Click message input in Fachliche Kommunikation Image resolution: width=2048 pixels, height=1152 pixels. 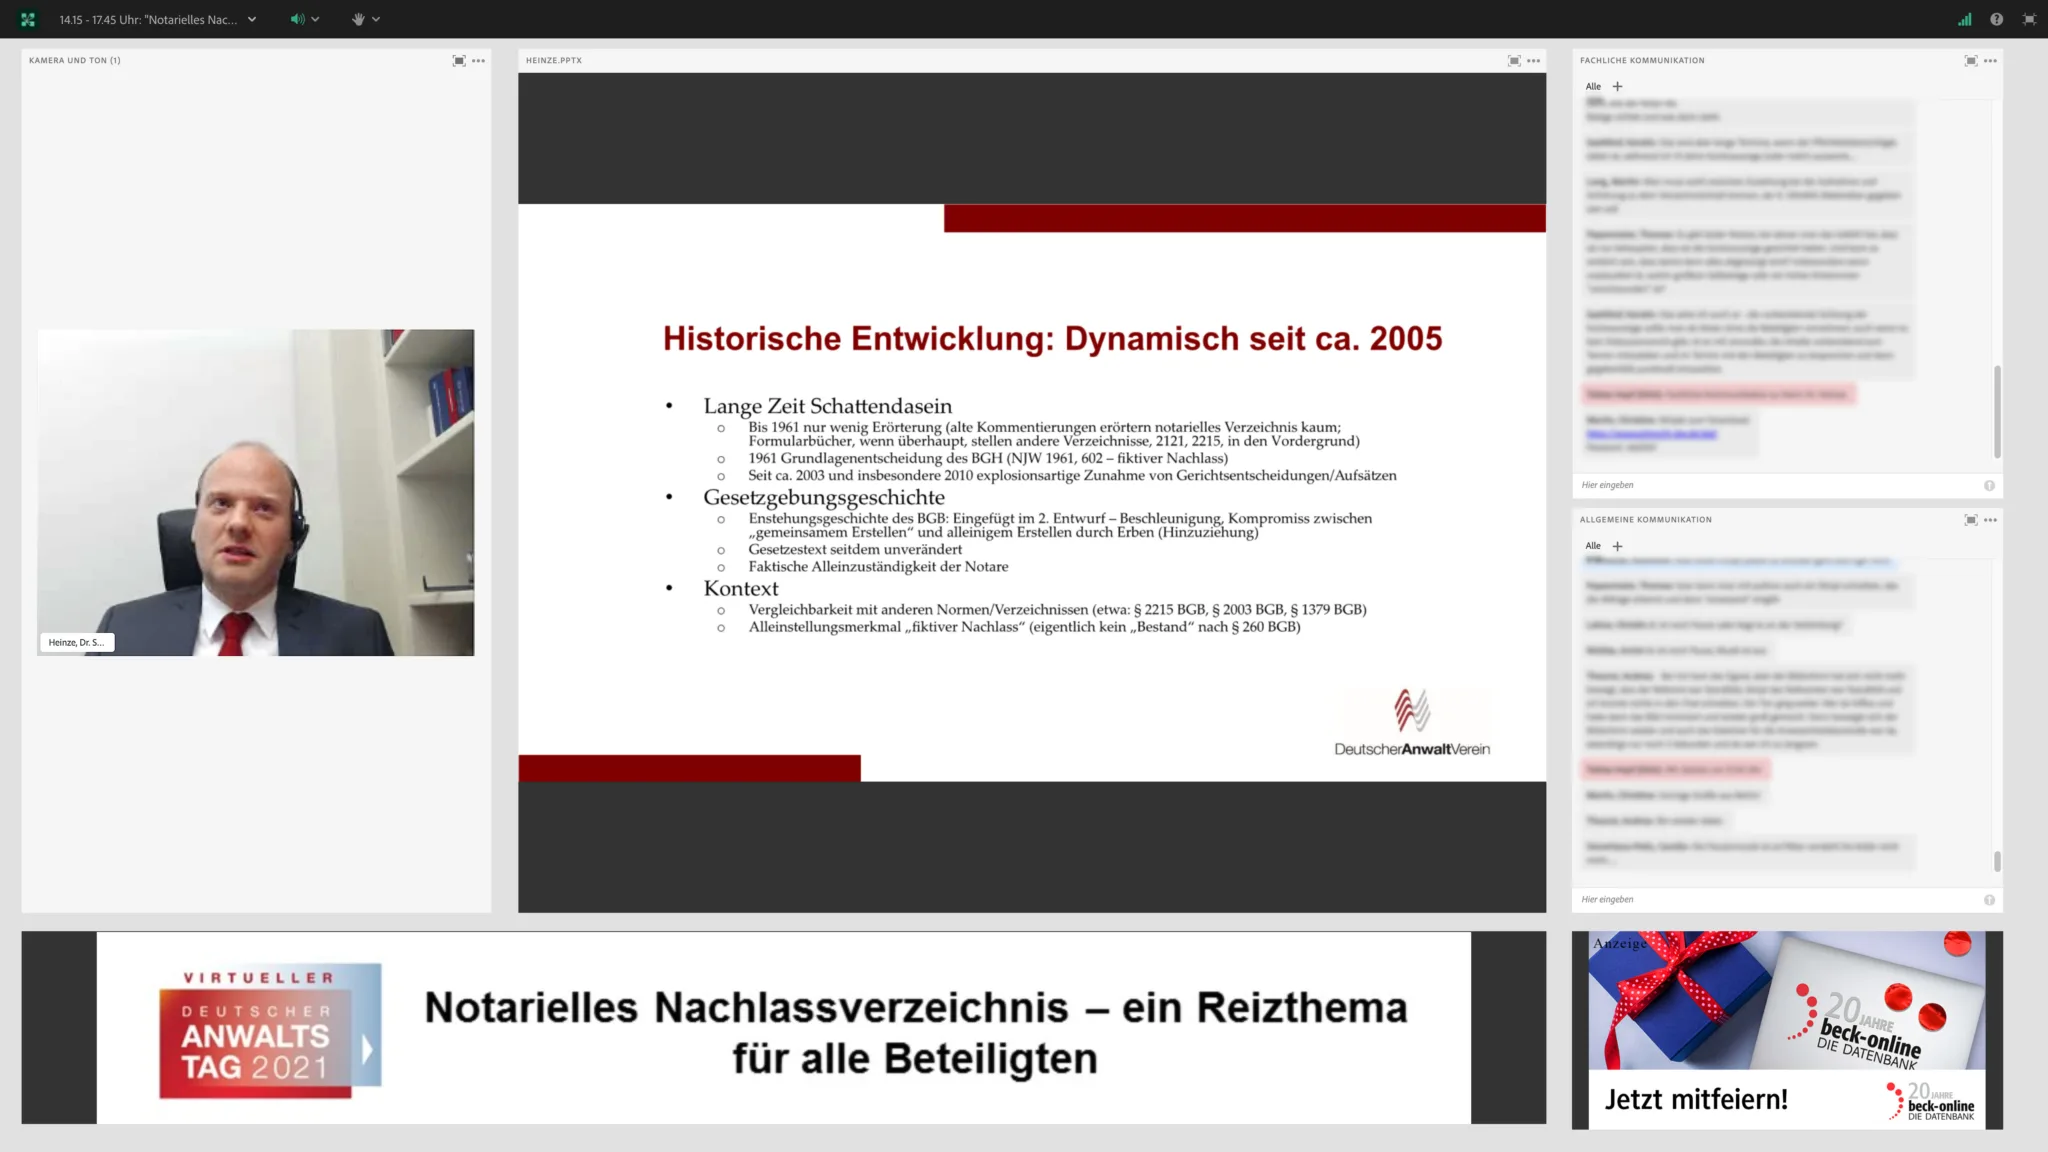tap(1778, 485)
